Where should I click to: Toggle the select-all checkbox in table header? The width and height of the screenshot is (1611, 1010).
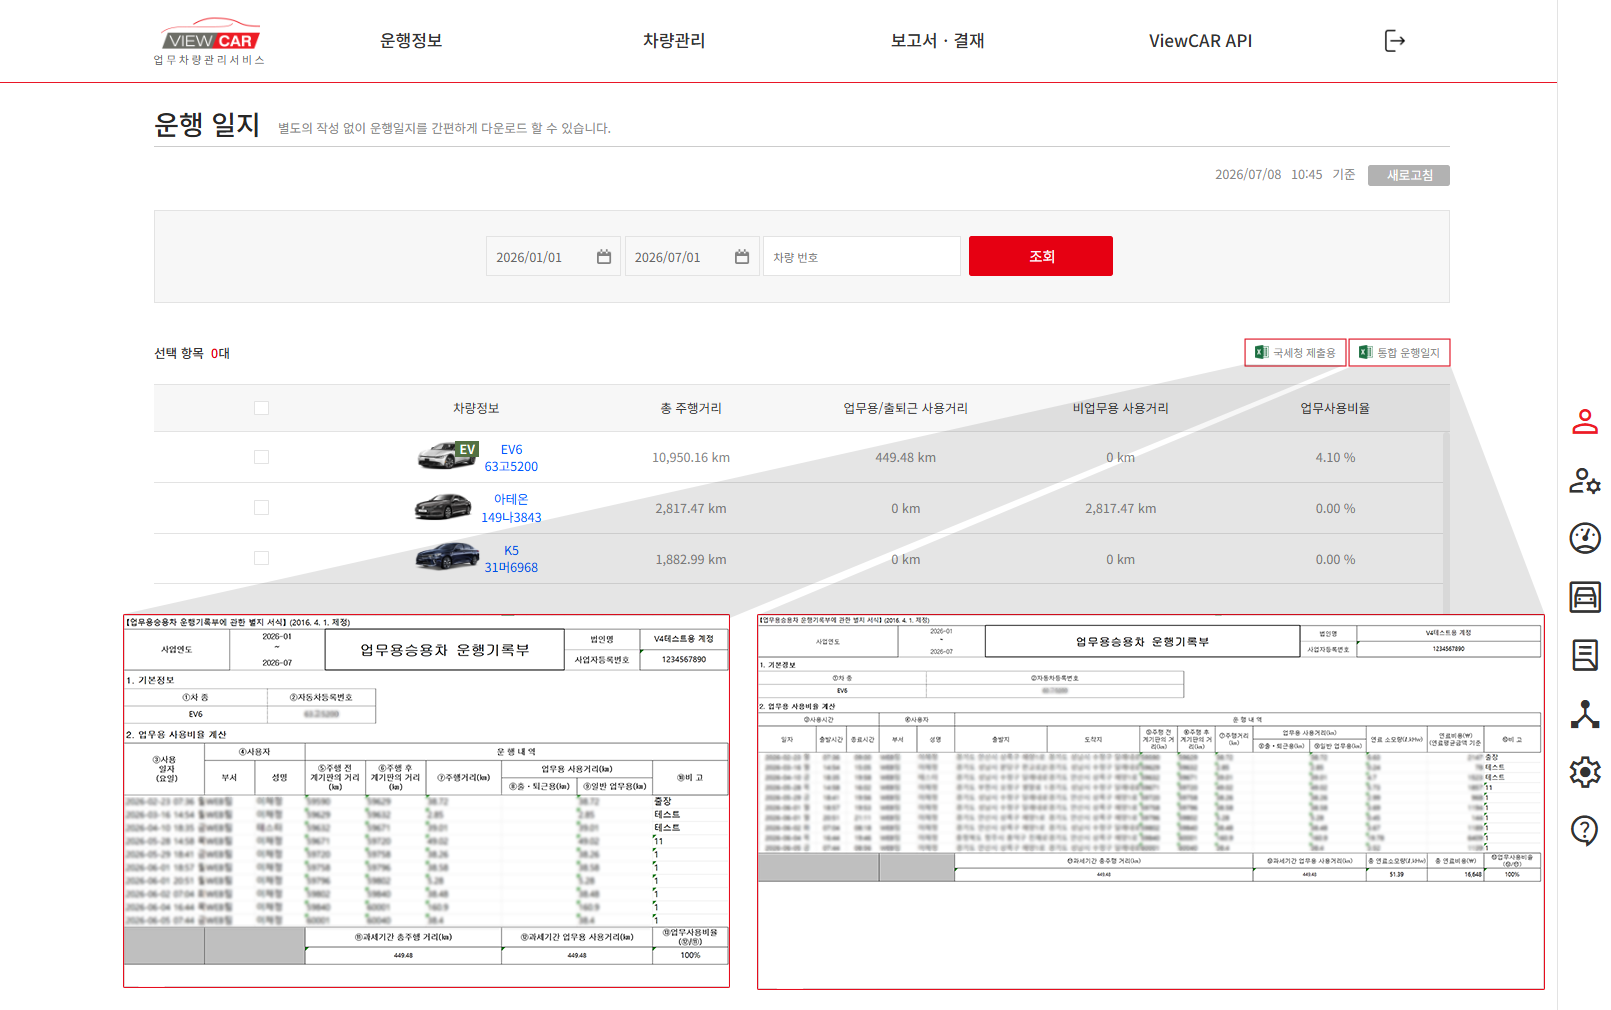[x=261, y=408]
